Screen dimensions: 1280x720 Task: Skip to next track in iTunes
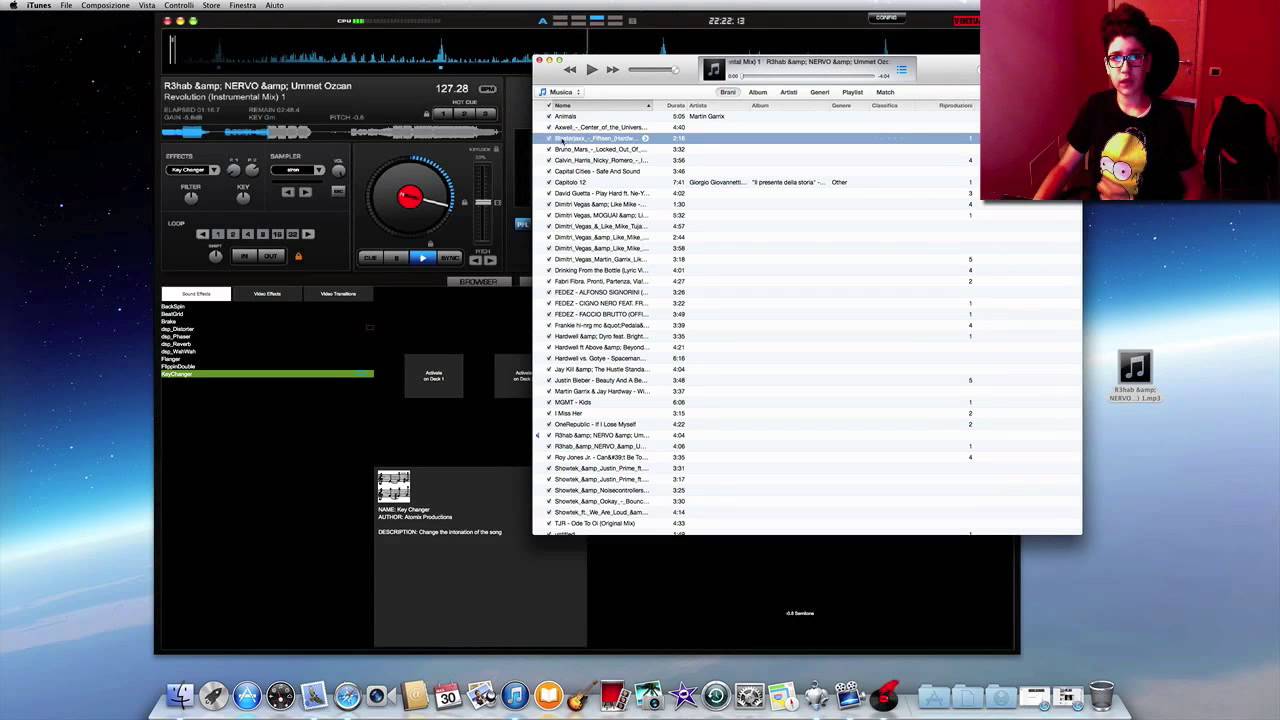[x=613, y=70]
